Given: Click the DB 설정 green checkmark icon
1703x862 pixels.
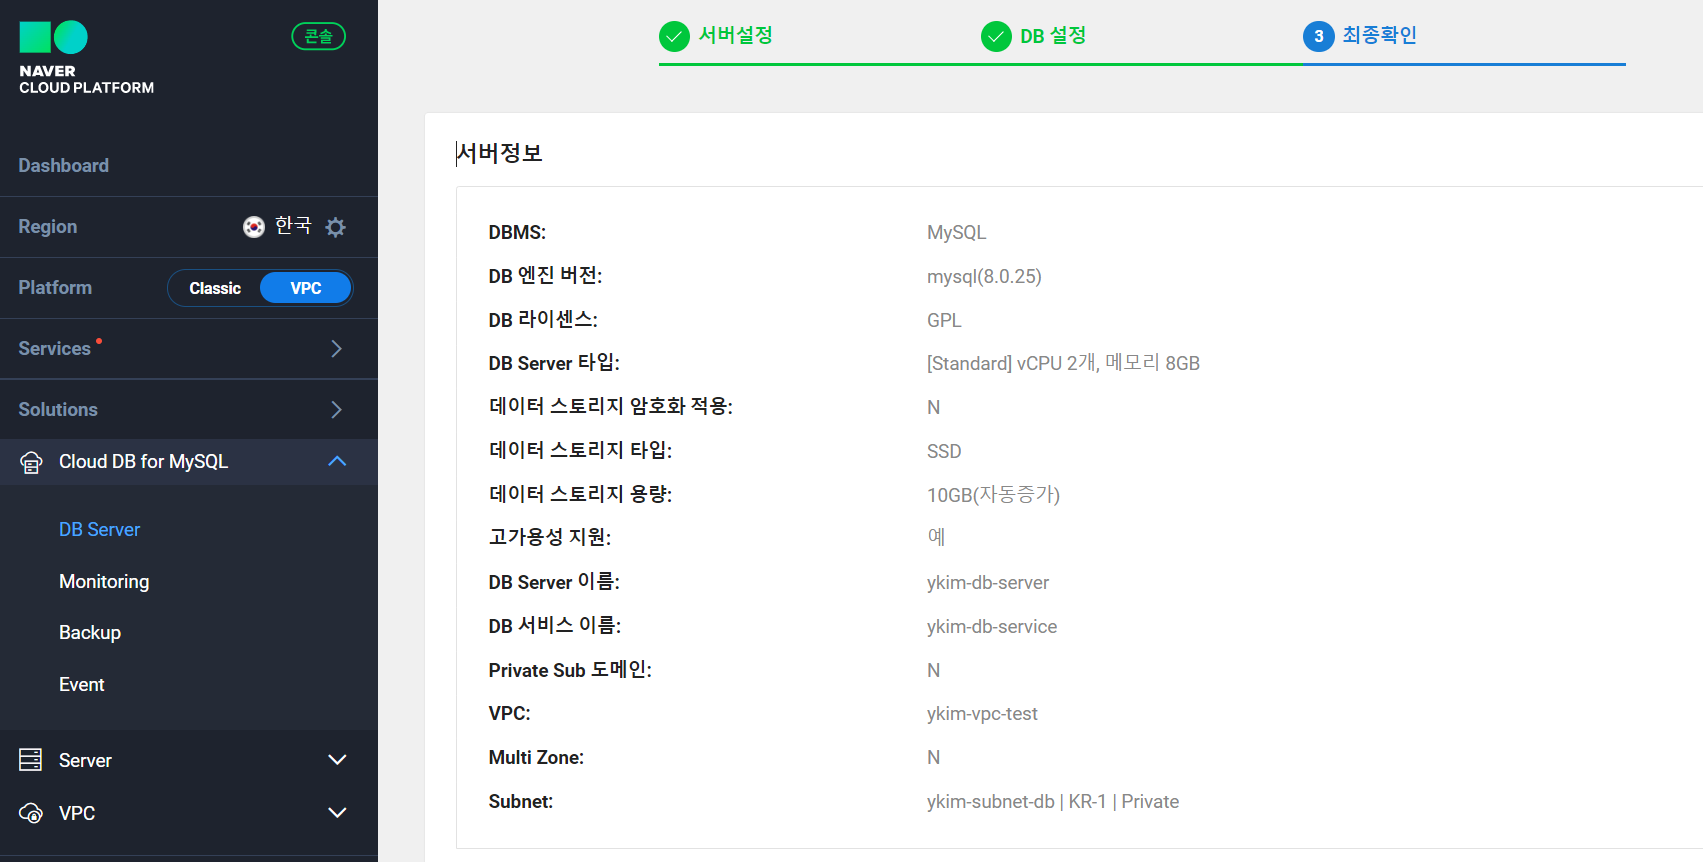Looking at the screenshot, I should click(996, 37).
